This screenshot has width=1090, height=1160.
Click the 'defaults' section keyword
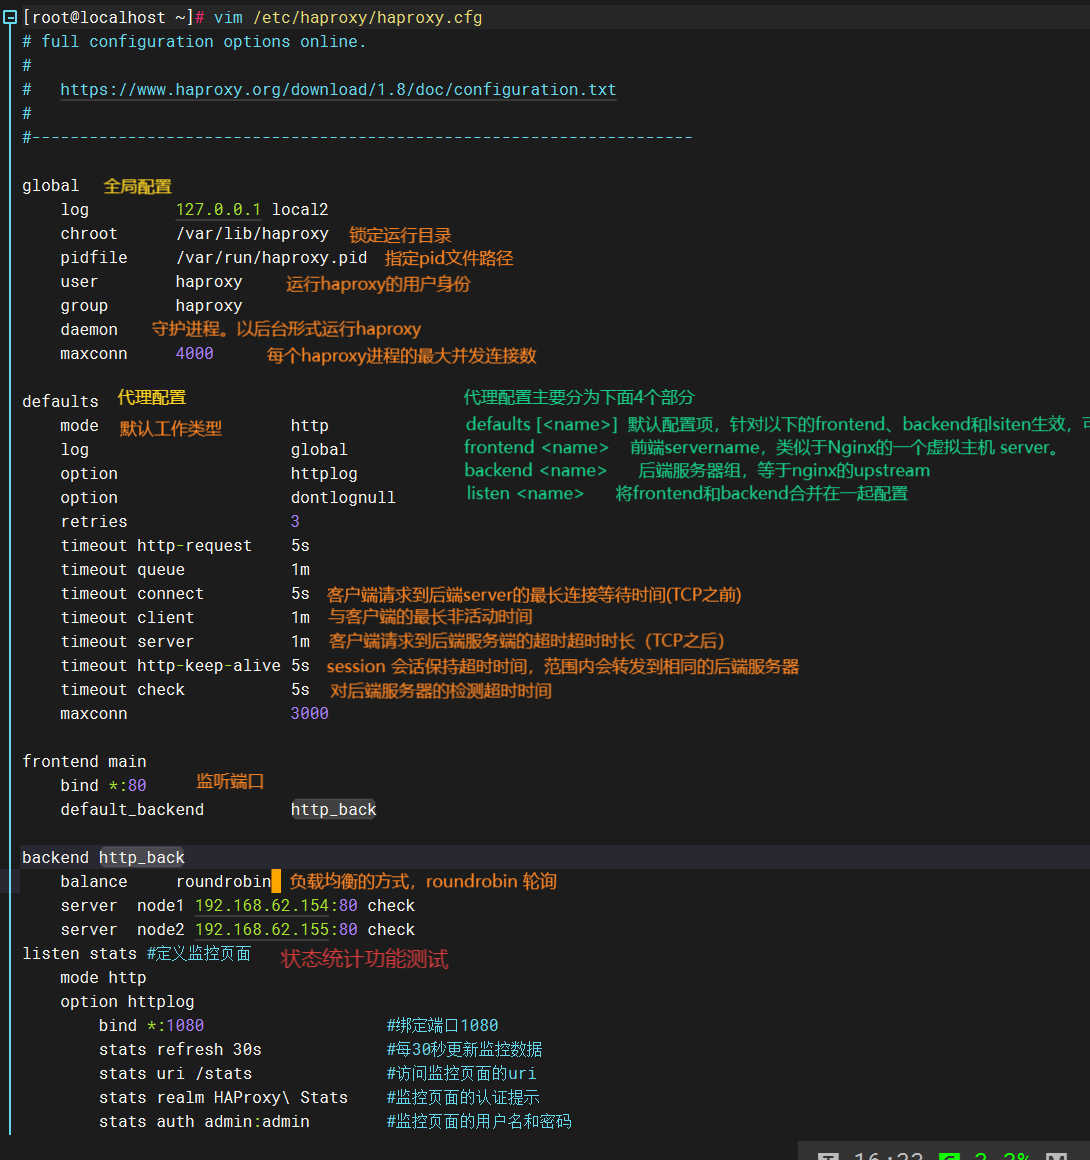60,401
